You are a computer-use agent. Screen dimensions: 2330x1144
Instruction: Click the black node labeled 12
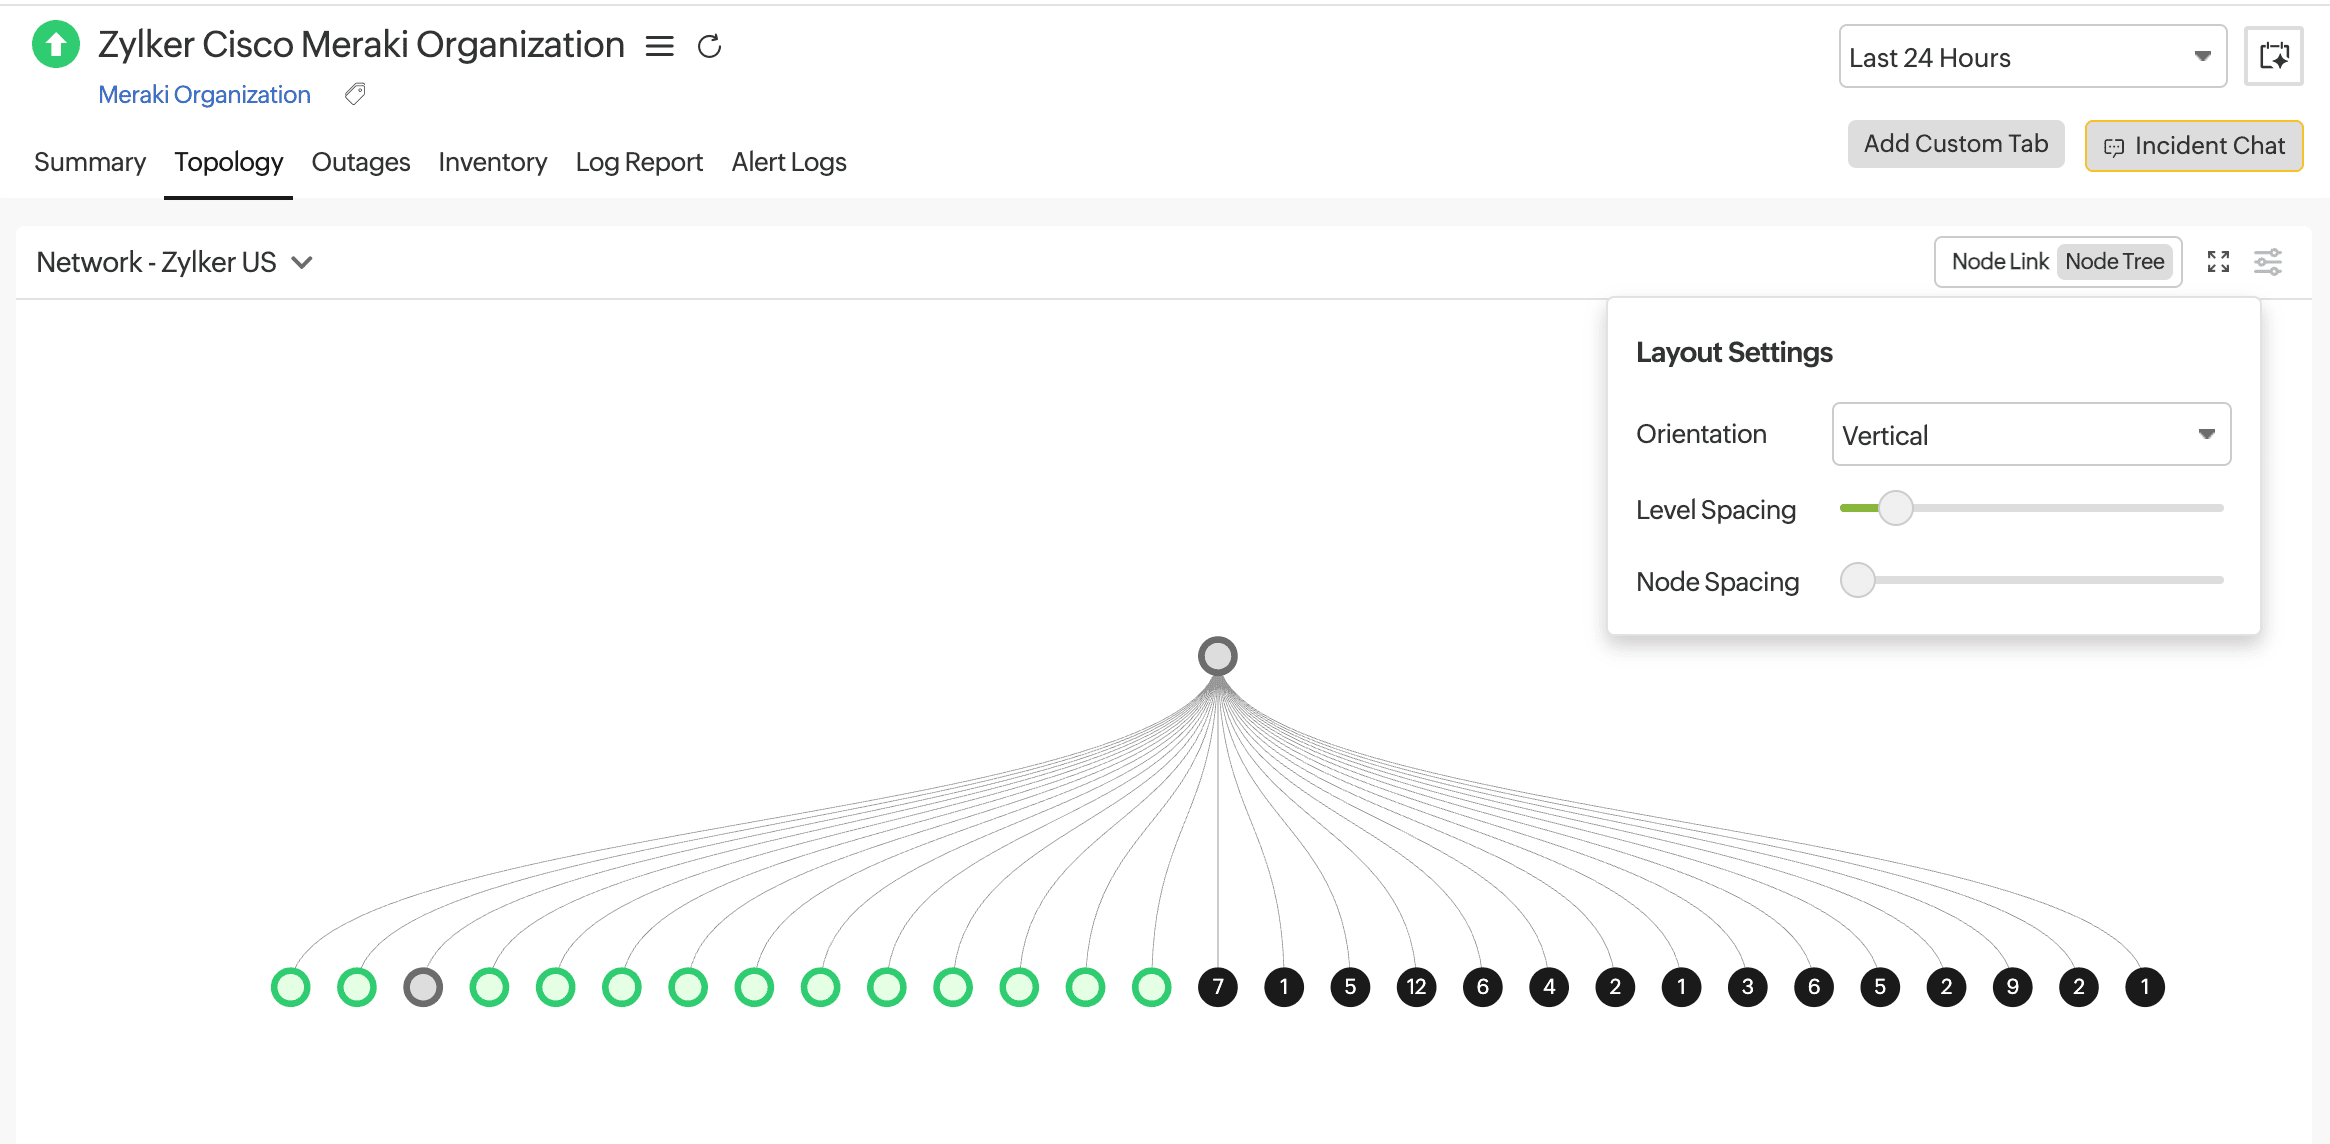coord(1415,987)
